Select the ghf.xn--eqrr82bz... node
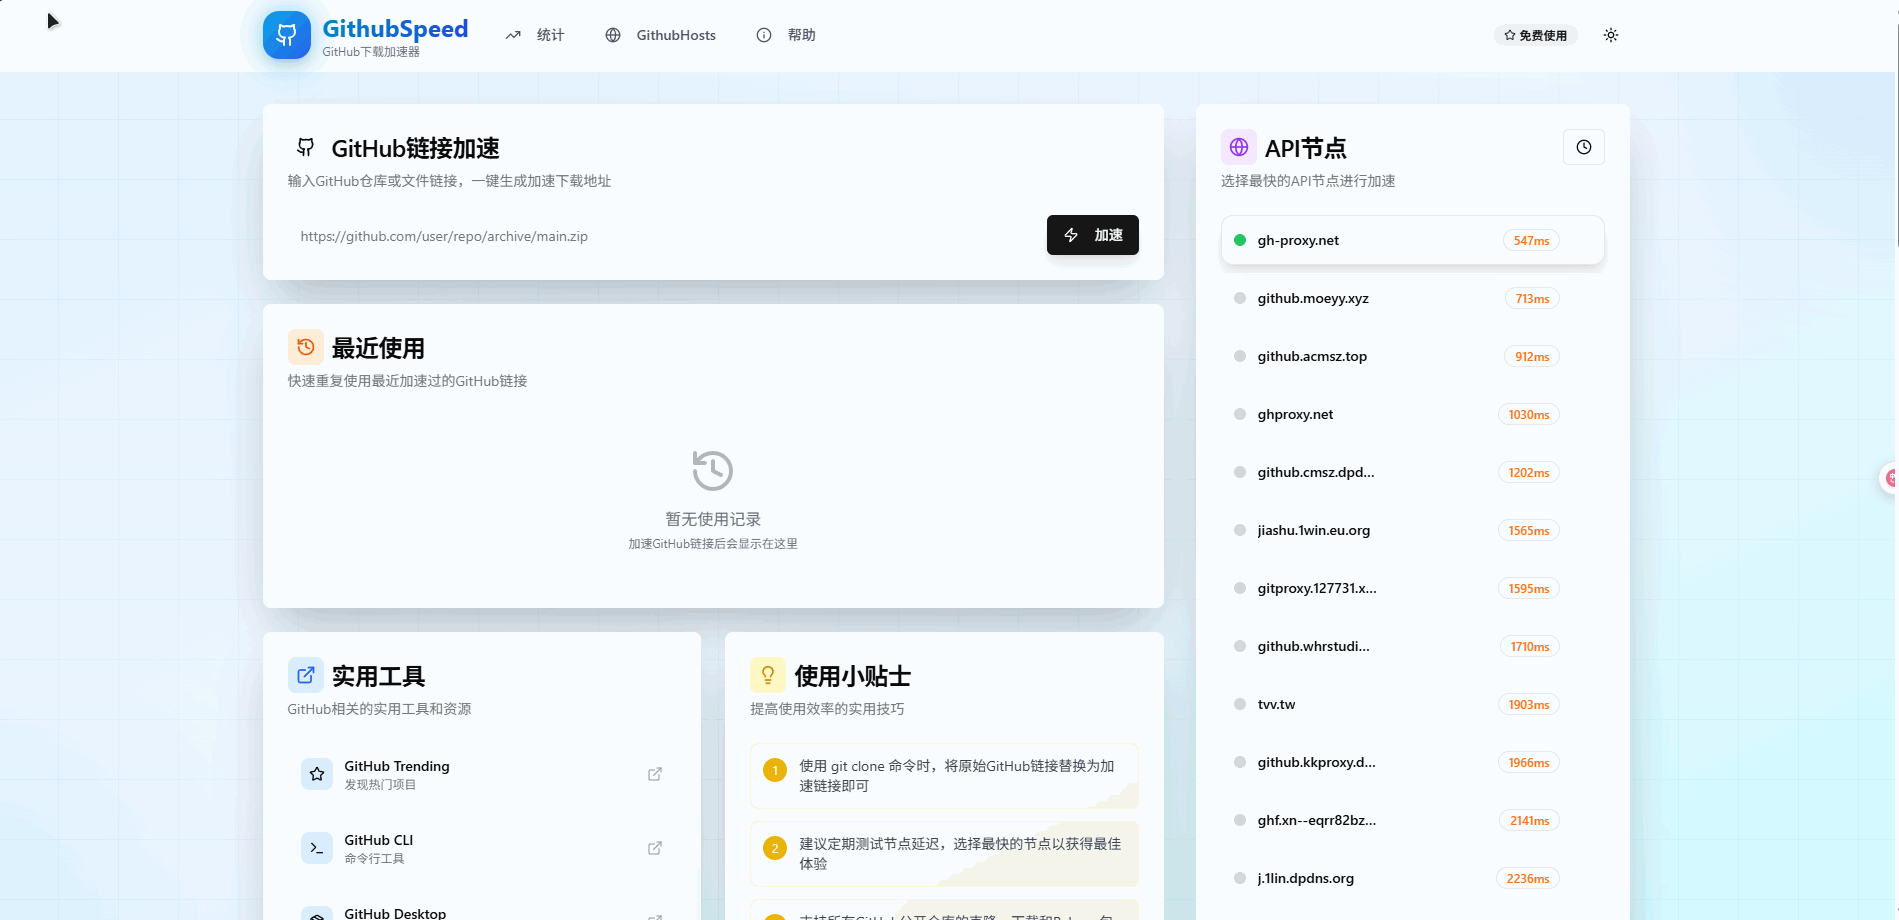This screenshot has height=920, width=1899. pos(1412,820)
